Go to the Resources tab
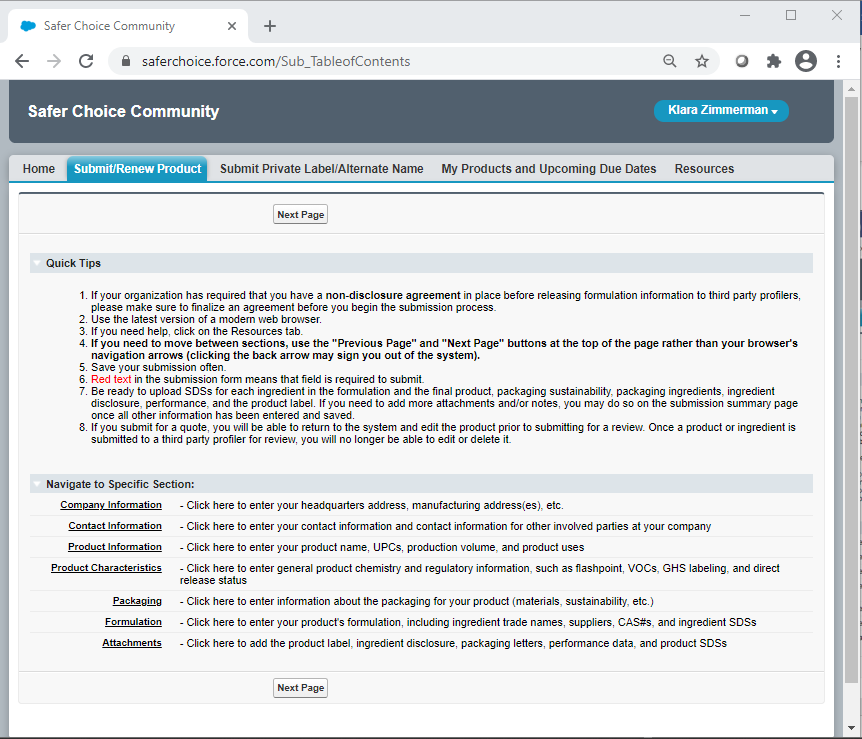Image resolution: width=862 pixels, height=739 pixels. coord(704,169)
